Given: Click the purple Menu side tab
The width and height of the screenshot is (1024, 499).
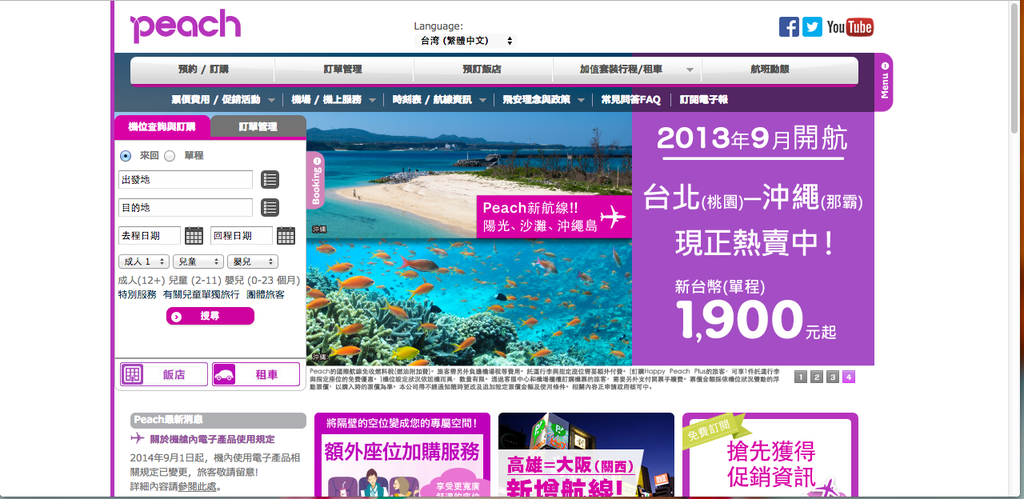Looking at the screenshot, I should pos(884,82).
